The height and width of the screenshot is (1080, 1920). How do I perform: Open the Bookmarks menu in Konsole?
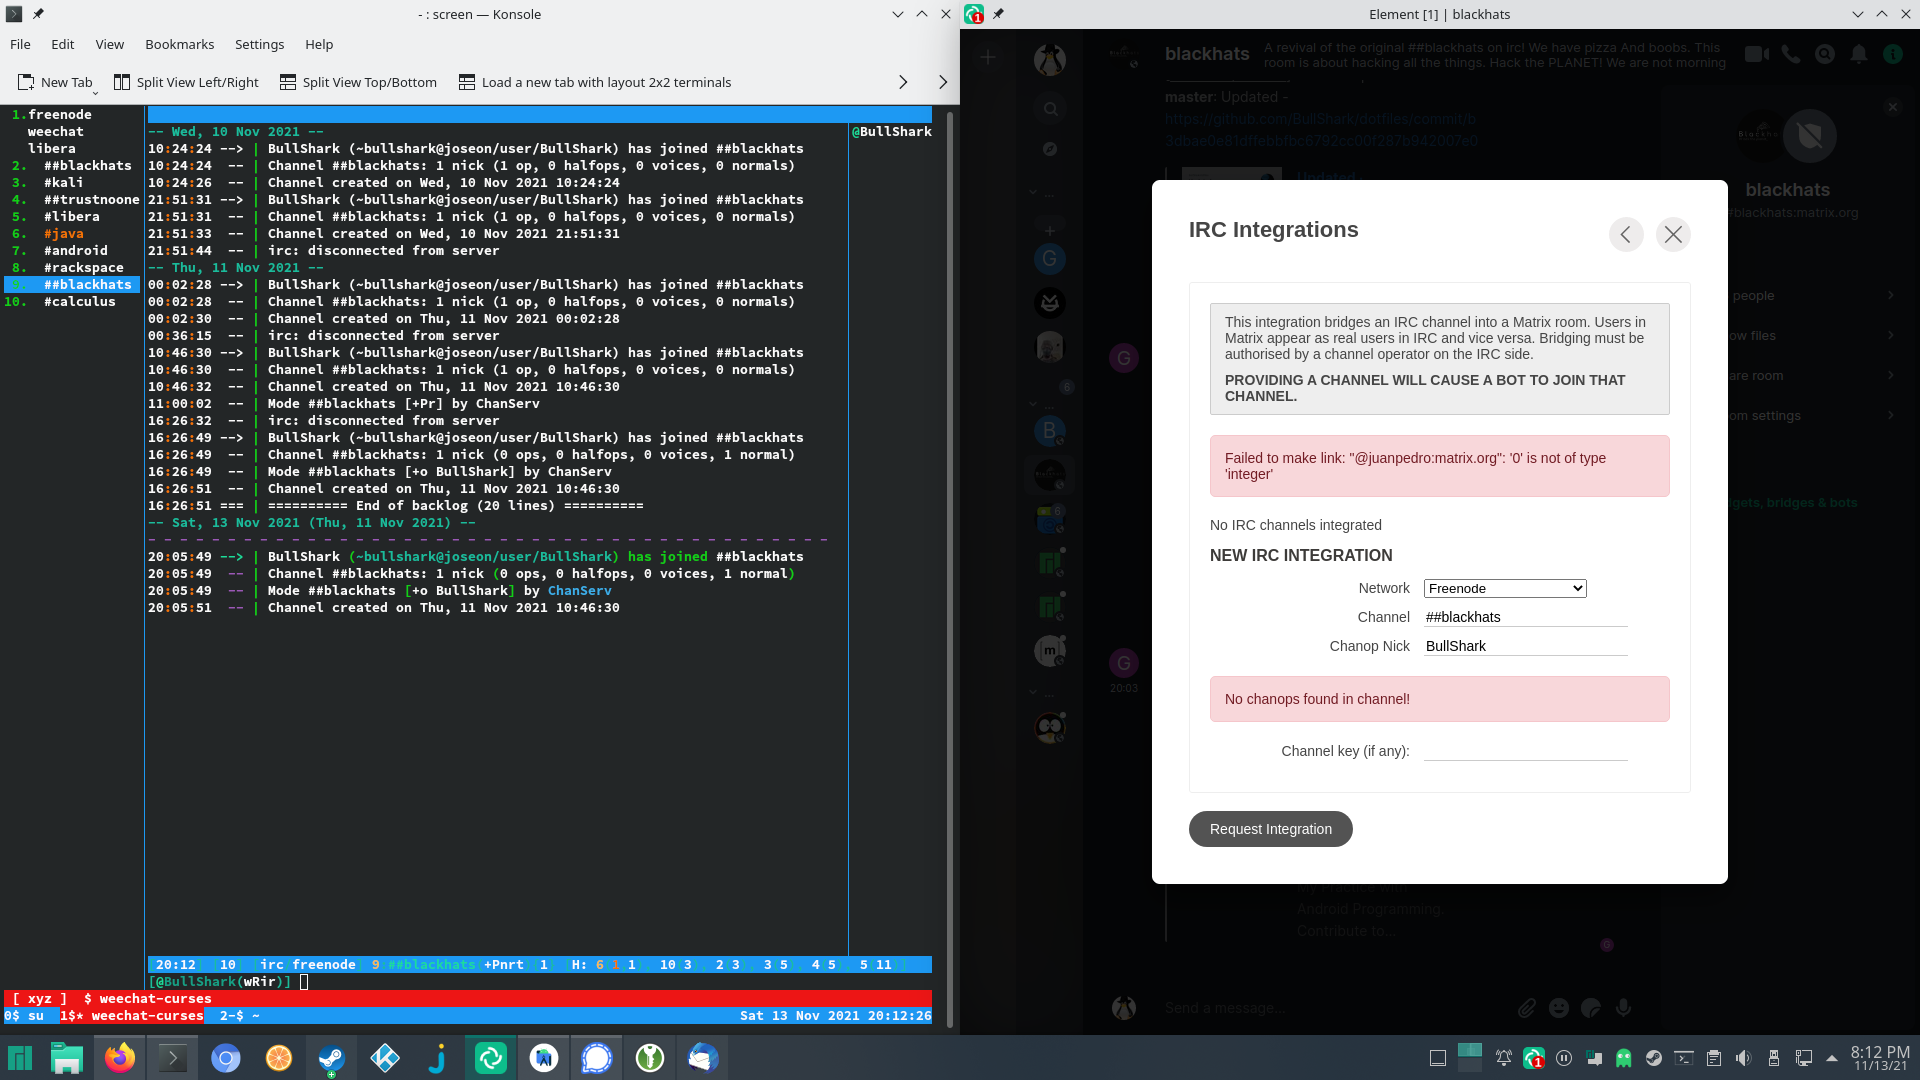pos(179,44)
